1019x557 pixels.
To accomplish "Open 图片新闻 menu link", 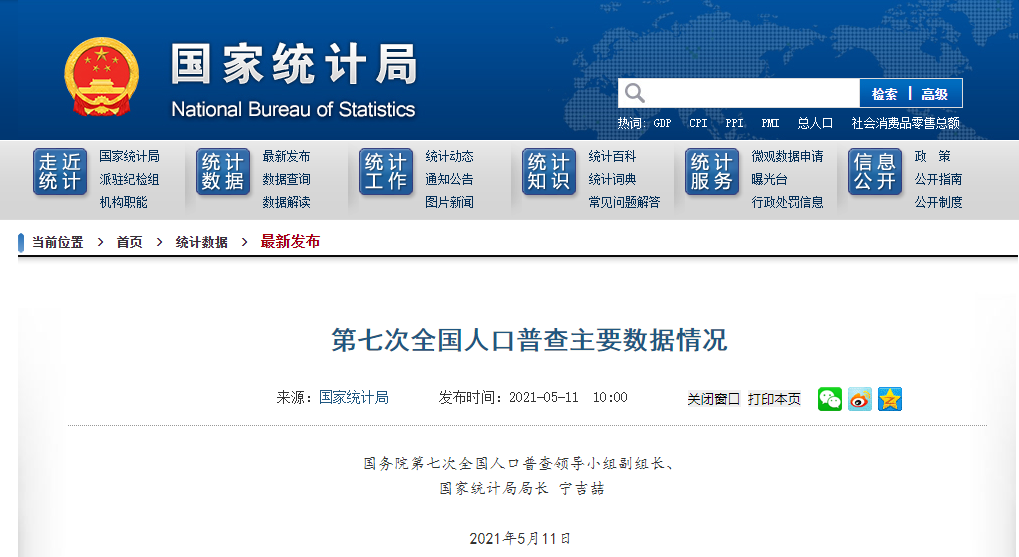I will pos(450,202).
